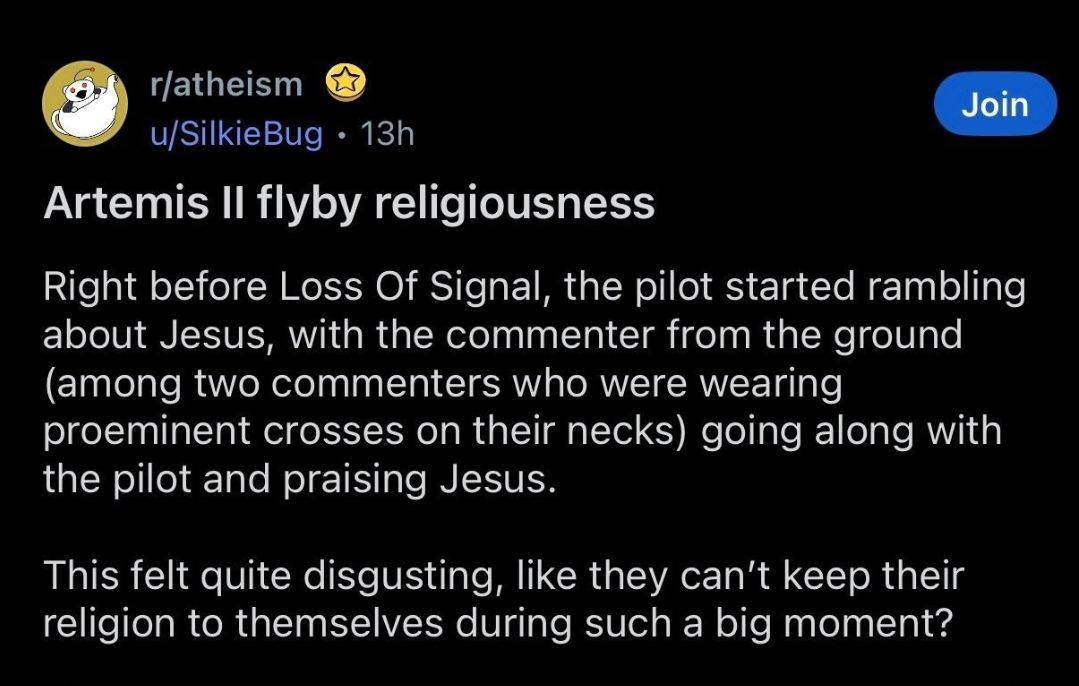Click the word "Artemis" in the title
The height and width of the screenshot is (686, 1079).
click(x=112, y=204)
